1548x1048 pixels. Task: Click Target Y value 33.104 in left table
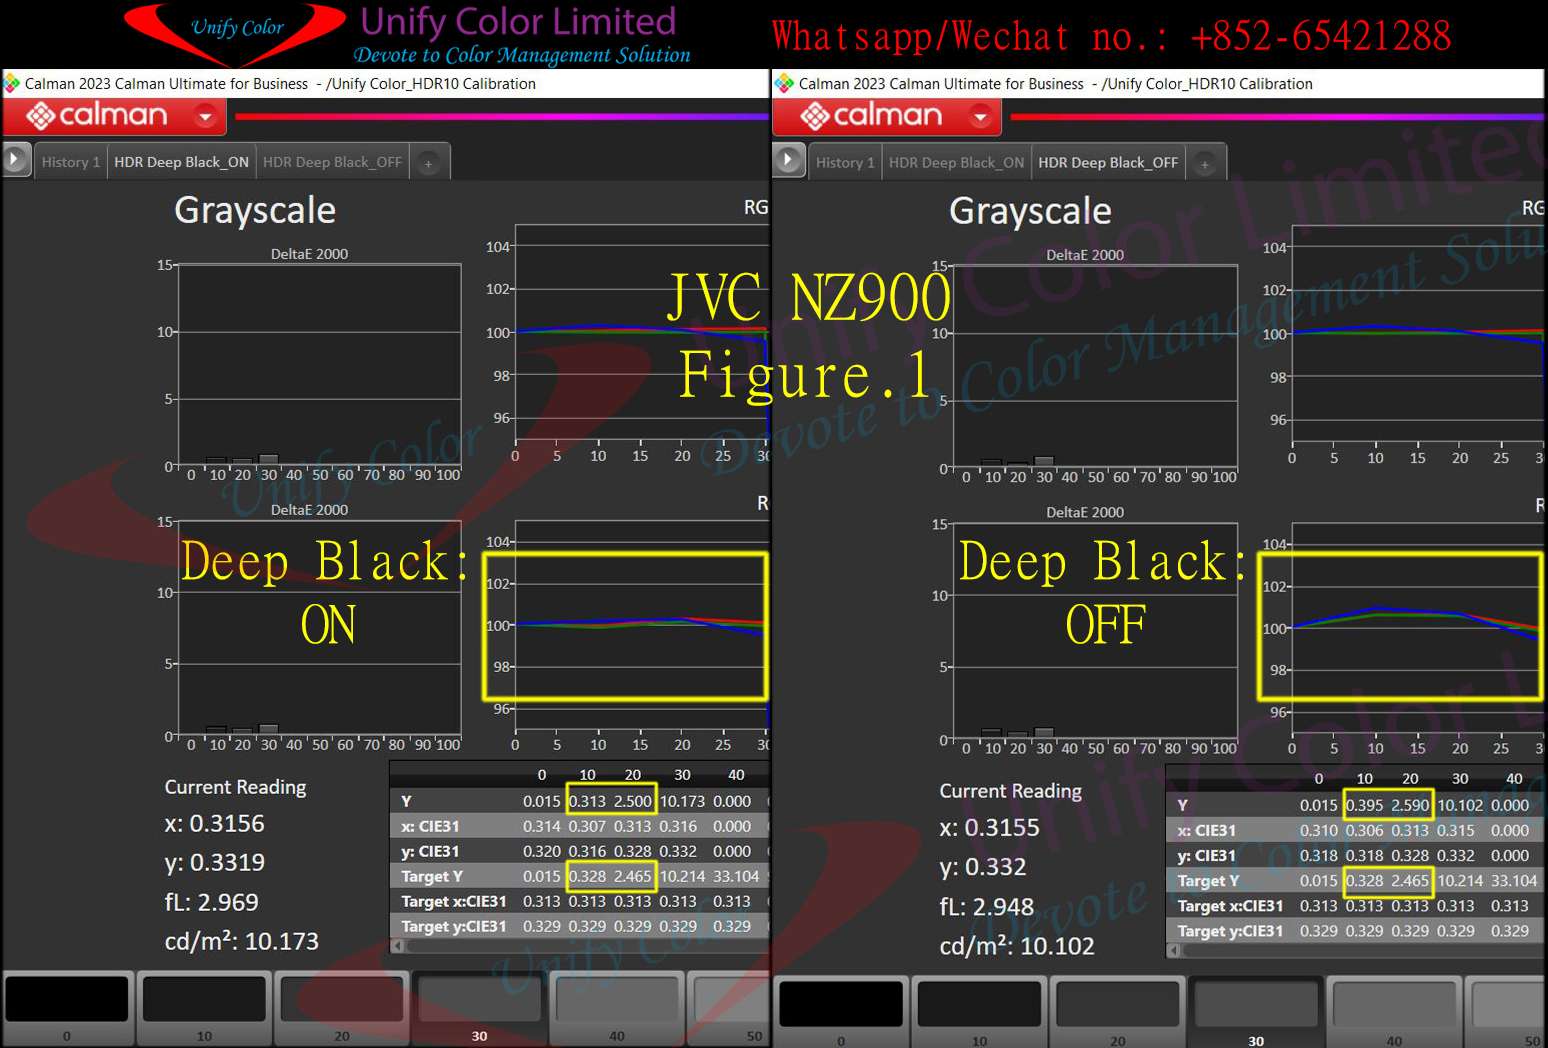point(736,876)
